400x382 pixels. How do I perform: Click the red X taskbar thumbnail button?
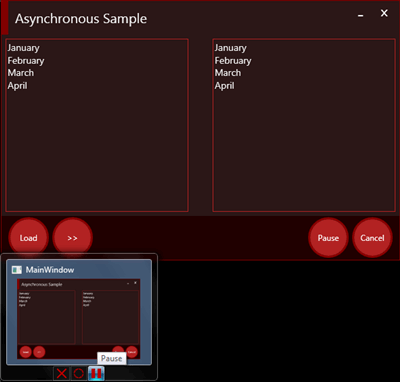(62, 373)
